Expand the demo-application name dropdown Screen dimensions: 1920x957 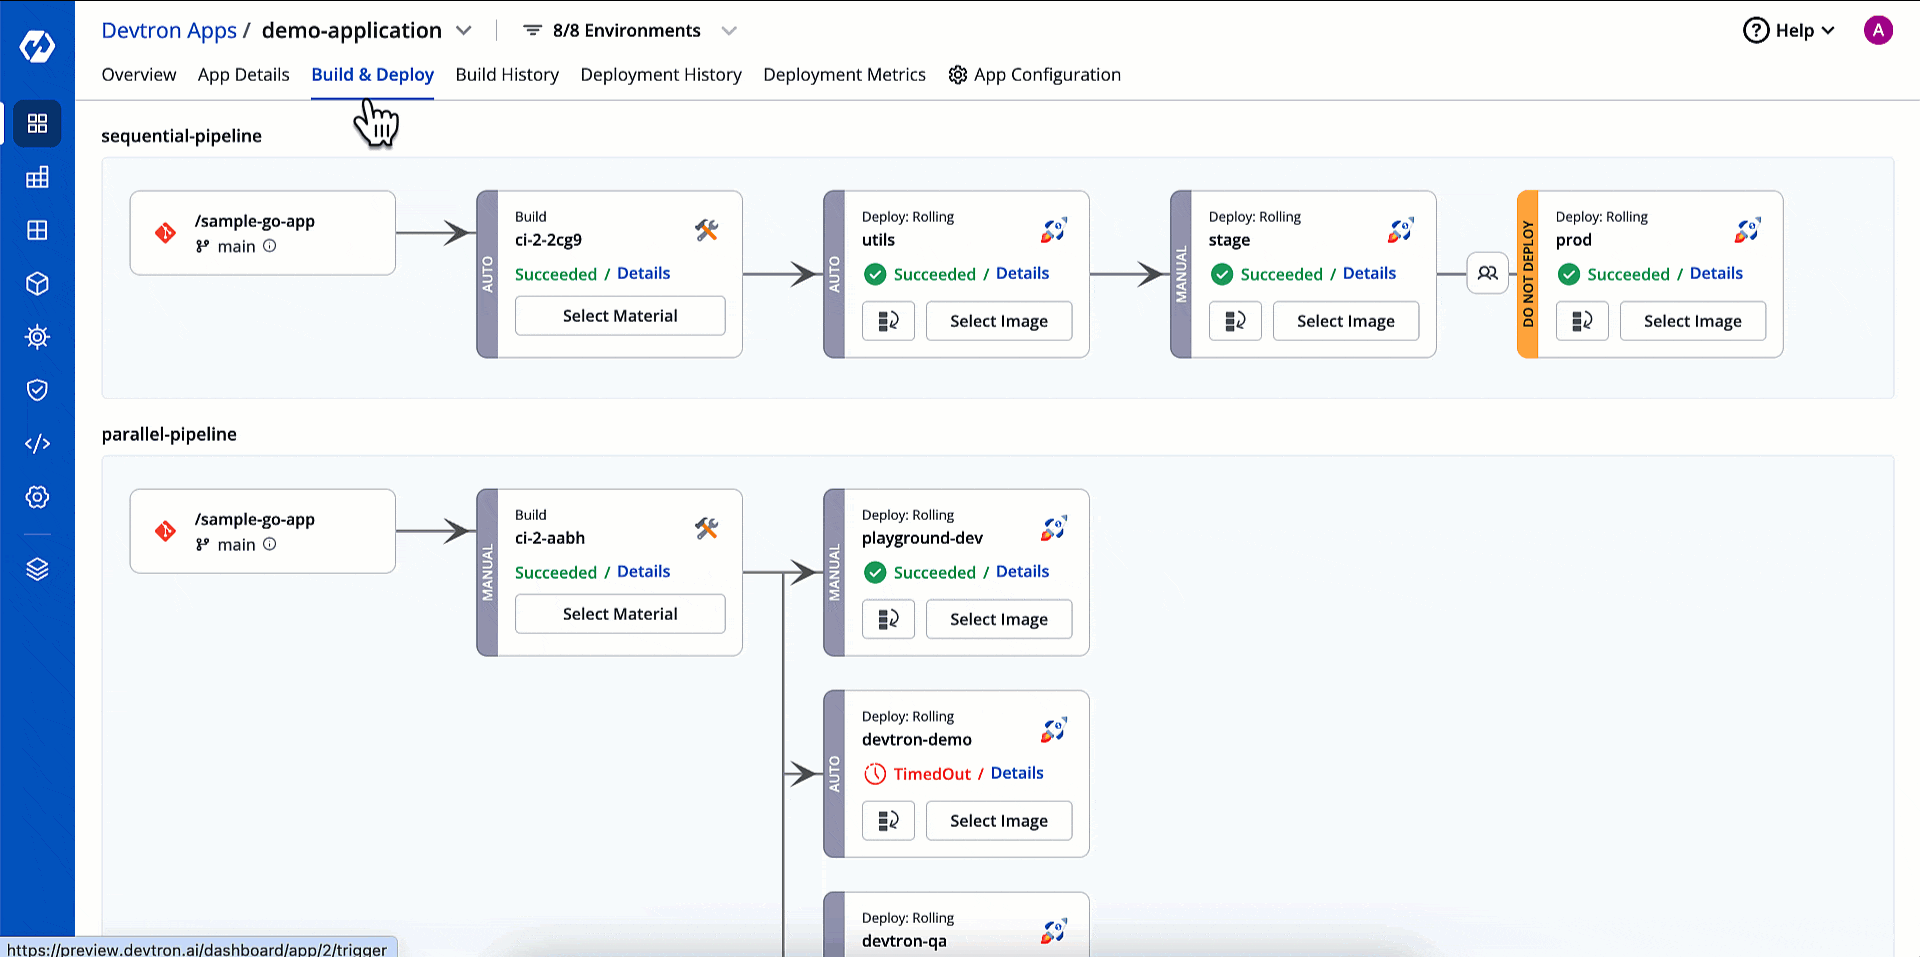[x=463, y=30]
